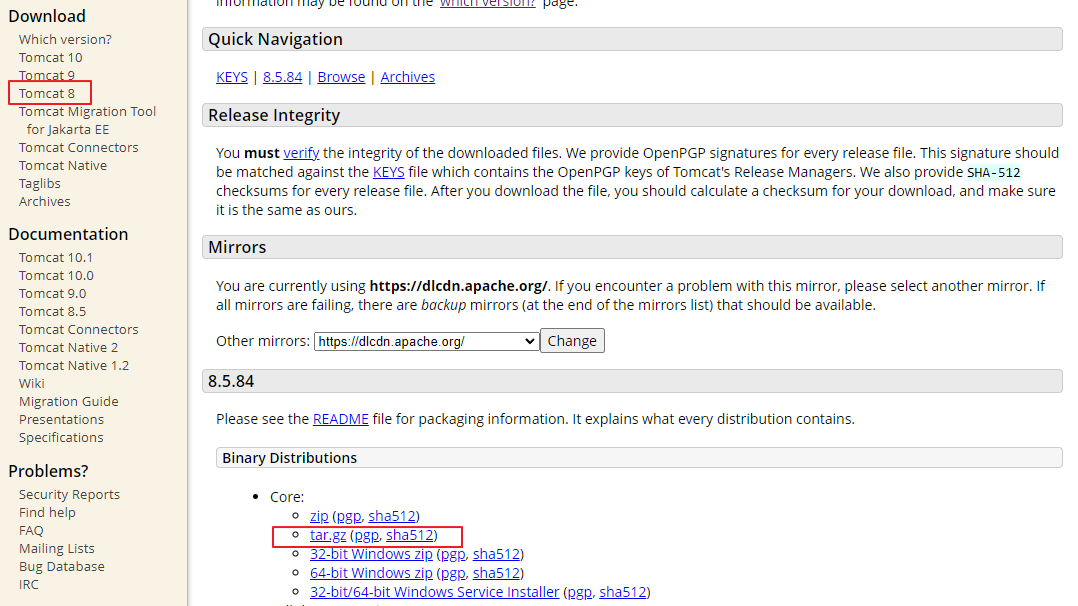The image size is (1078, 606).
Task: Open Tomcat 9.0 documentation
Action: [x=52, y=293]
